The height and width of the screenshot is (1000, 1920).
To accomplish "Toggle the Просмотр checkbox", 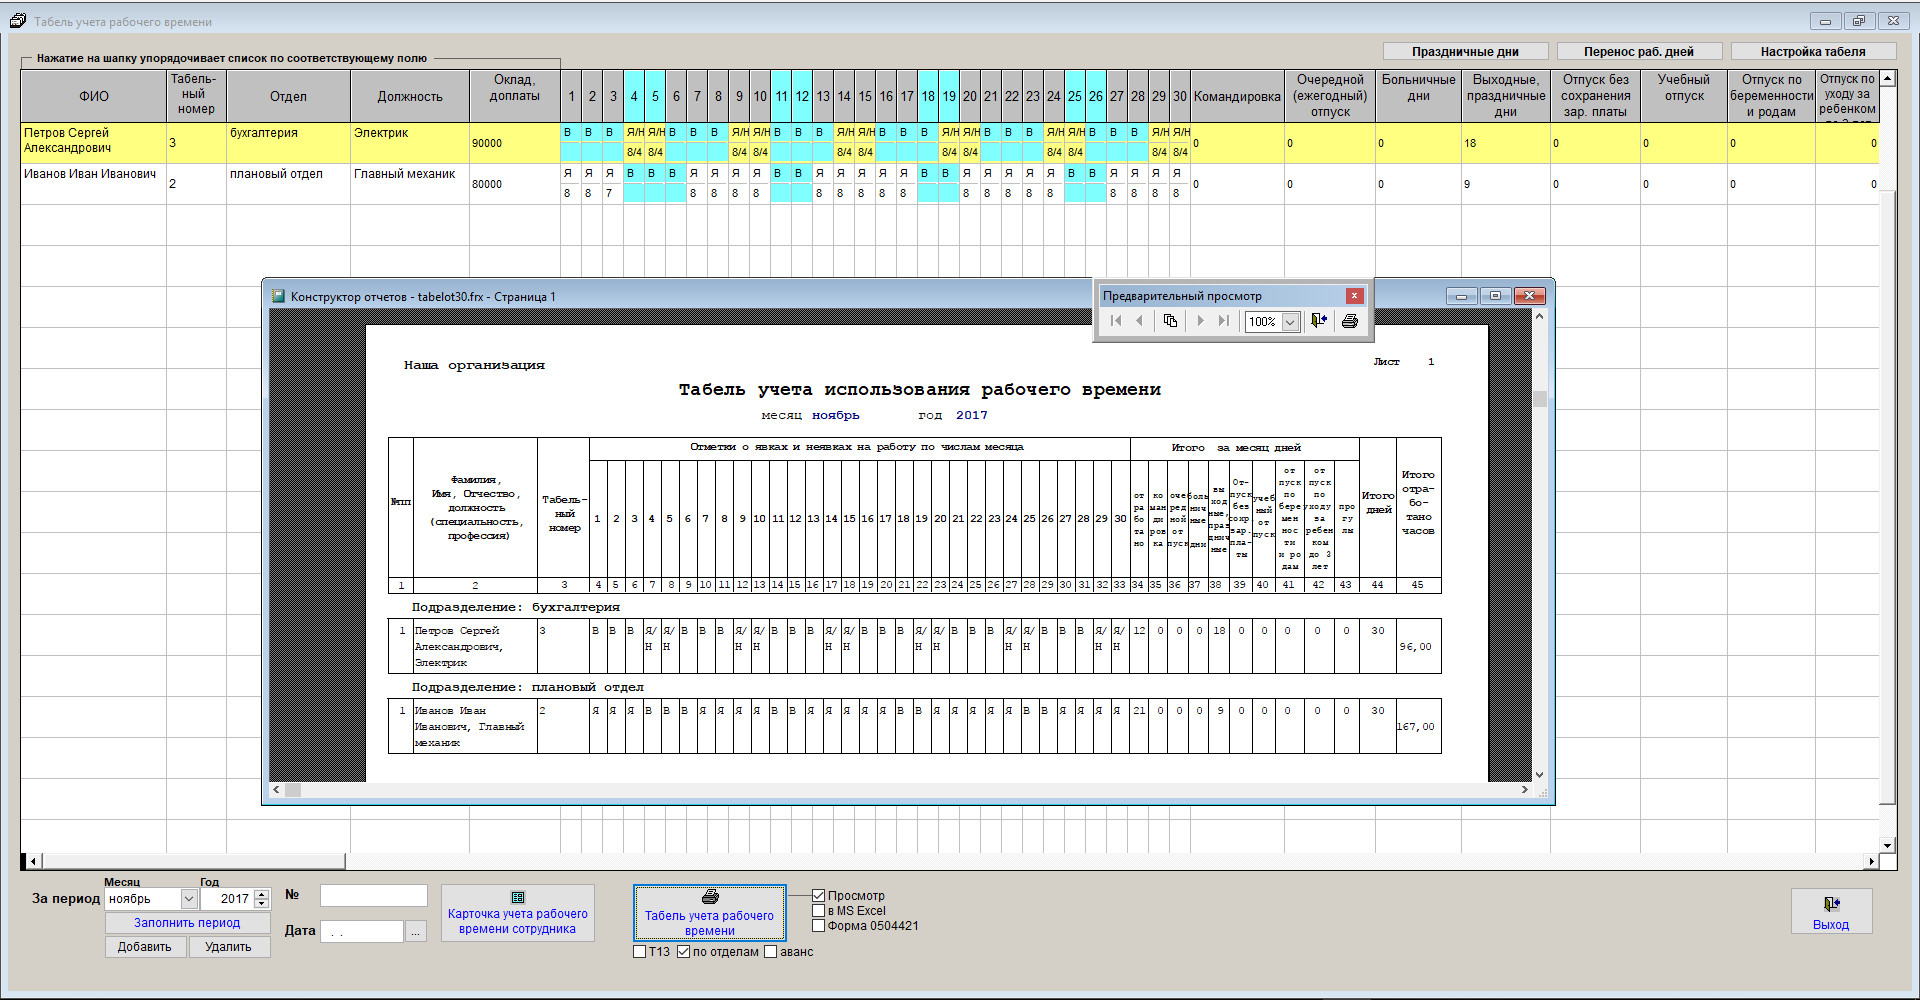I will (x=819, y=896).
